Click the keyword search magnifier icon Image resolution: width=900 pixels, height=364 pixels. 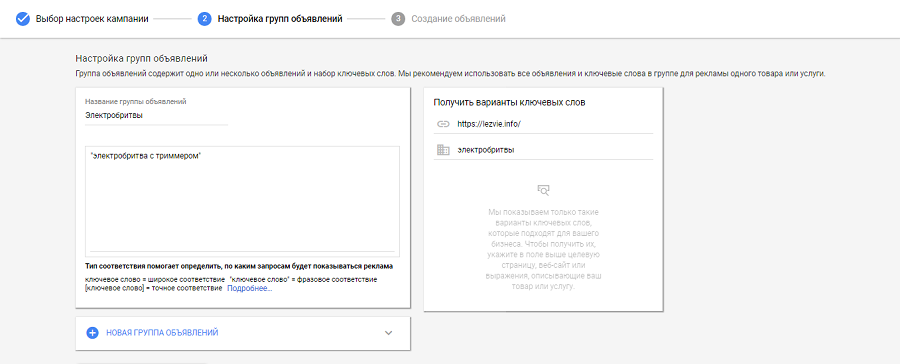(x=544, y=190)
